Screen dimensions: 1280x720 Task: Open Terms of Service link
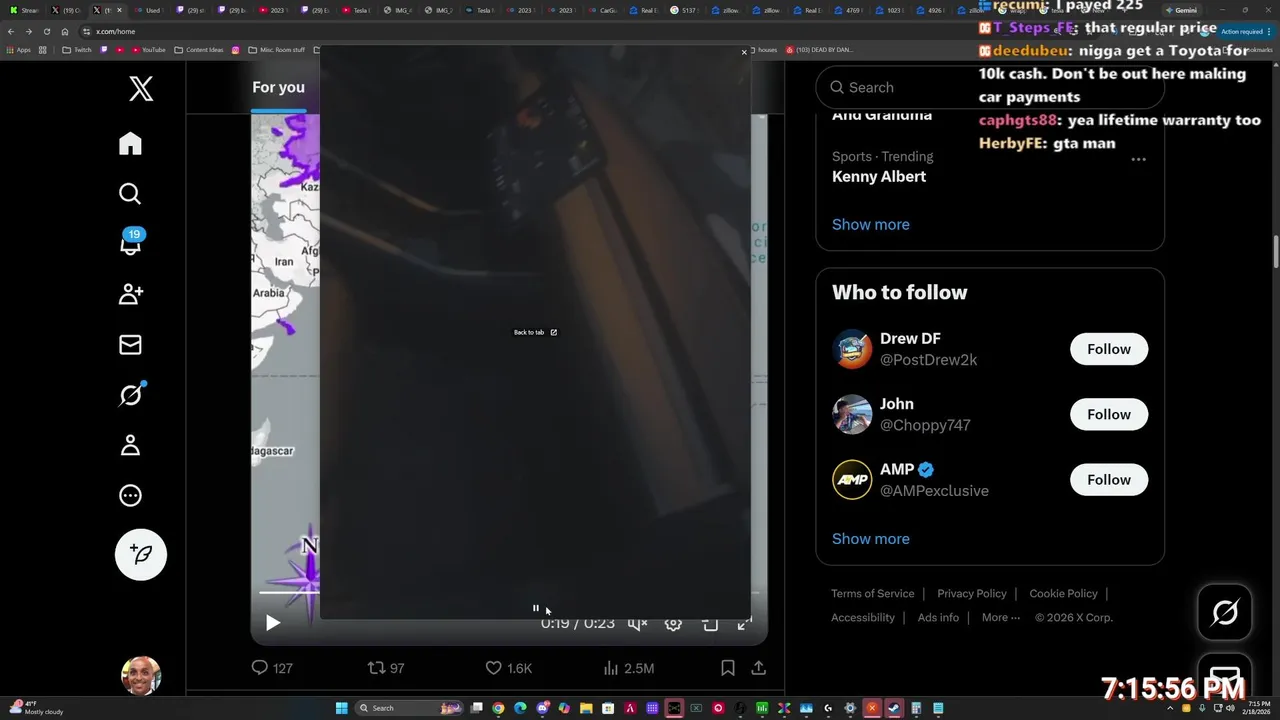tap(873, 594)
